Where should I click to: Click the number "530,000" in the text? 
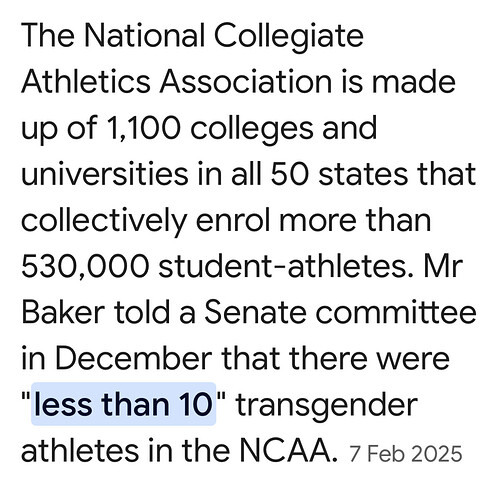click(85, 266)
